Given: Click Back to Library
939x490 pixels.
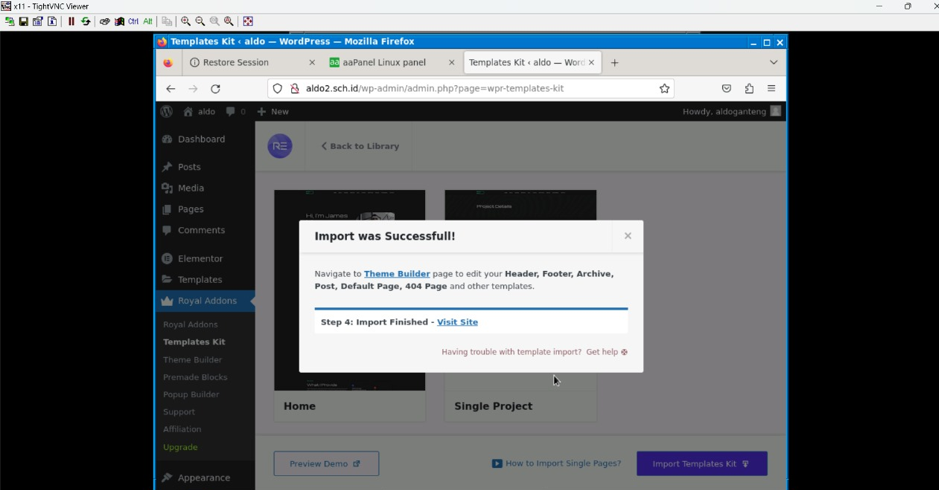Looking at the screenshot, I should pos(360,146).
